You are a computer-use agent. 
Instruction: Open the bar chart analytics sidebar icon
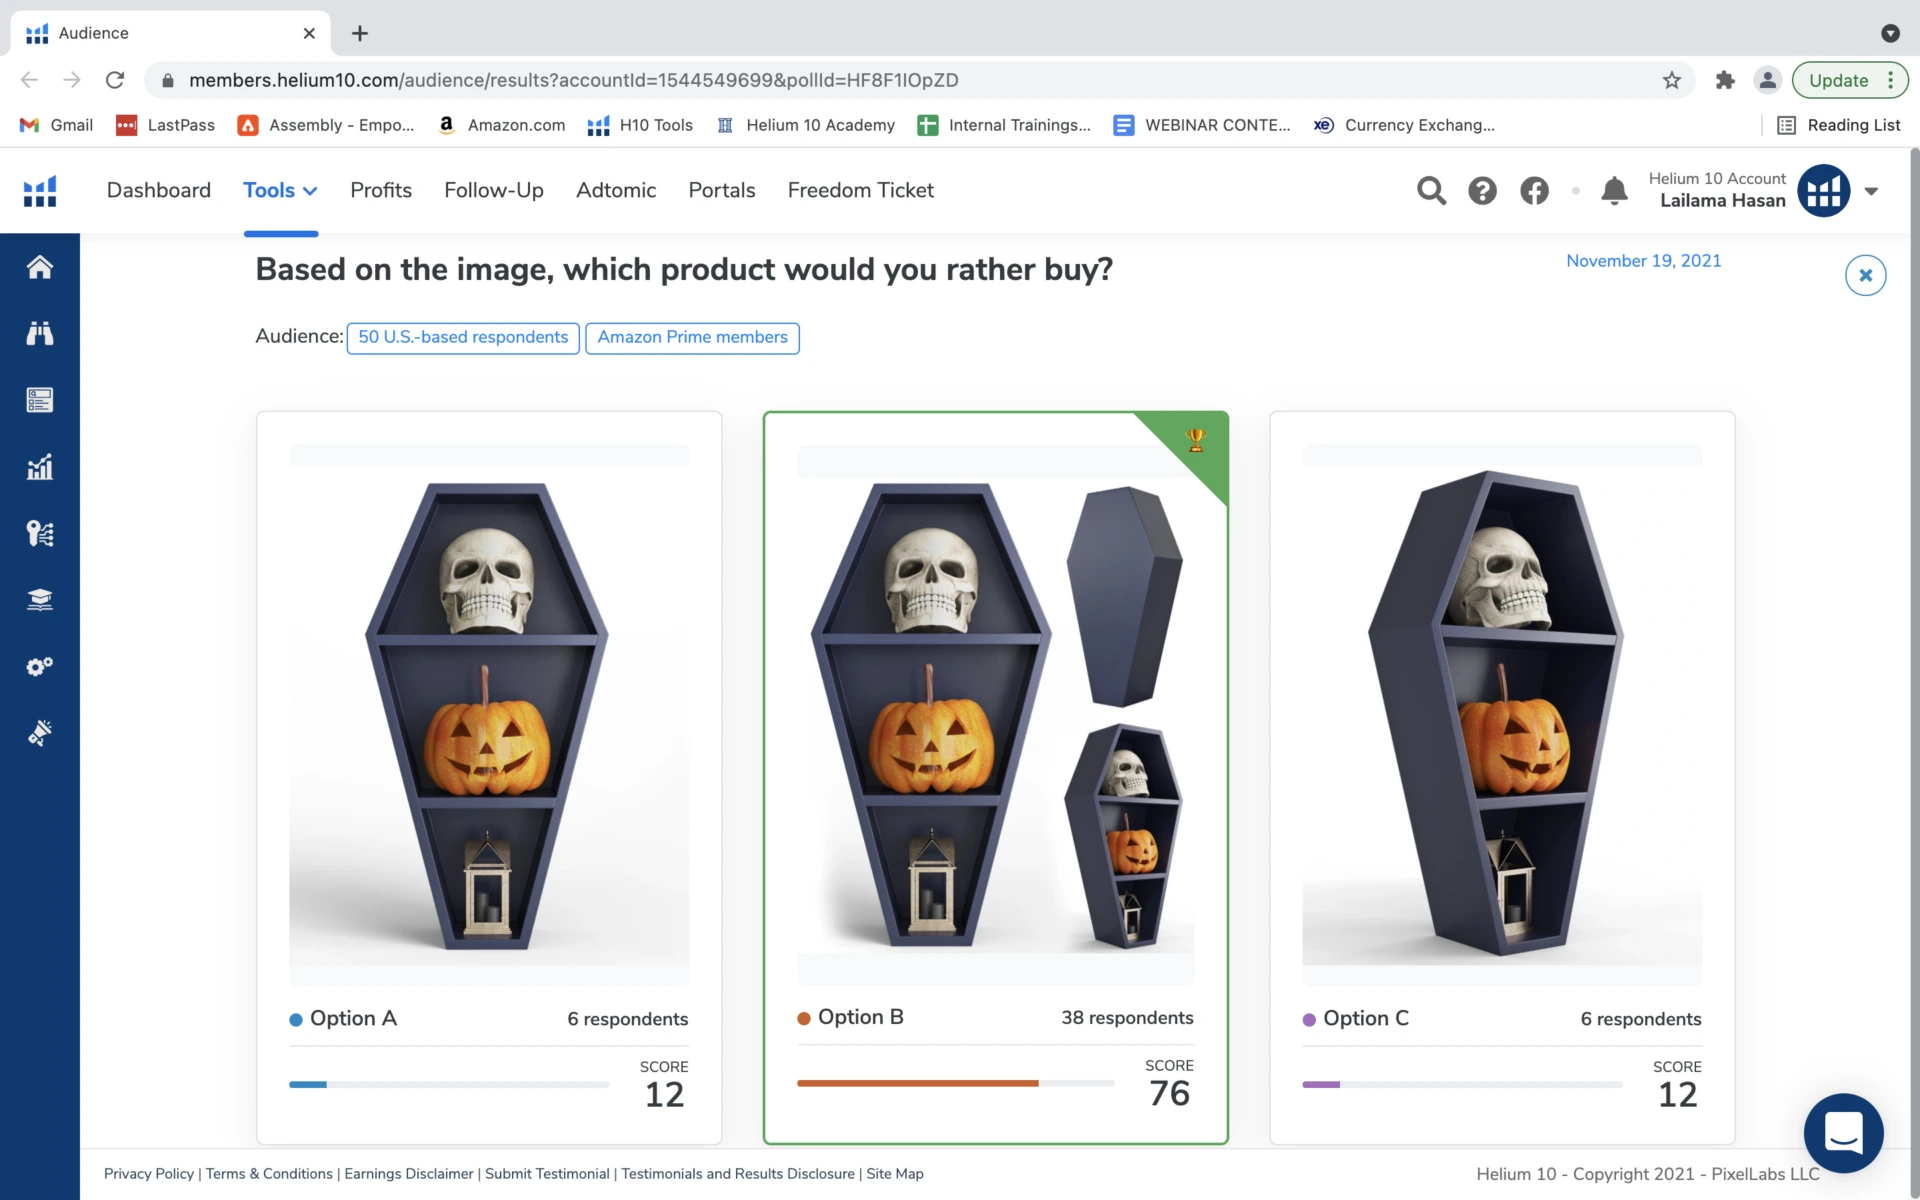click(39, 467)
